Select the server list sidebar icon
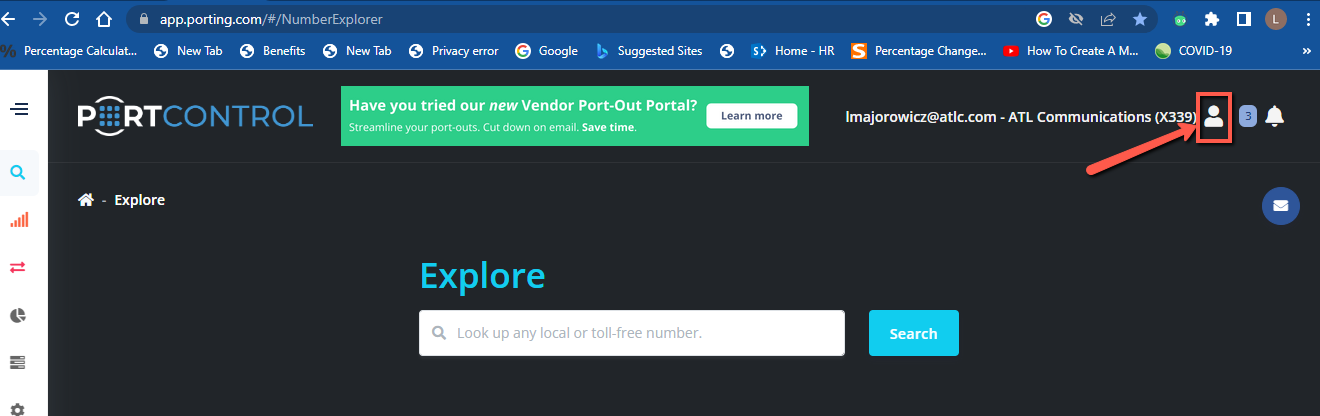 tap(18, 362)
